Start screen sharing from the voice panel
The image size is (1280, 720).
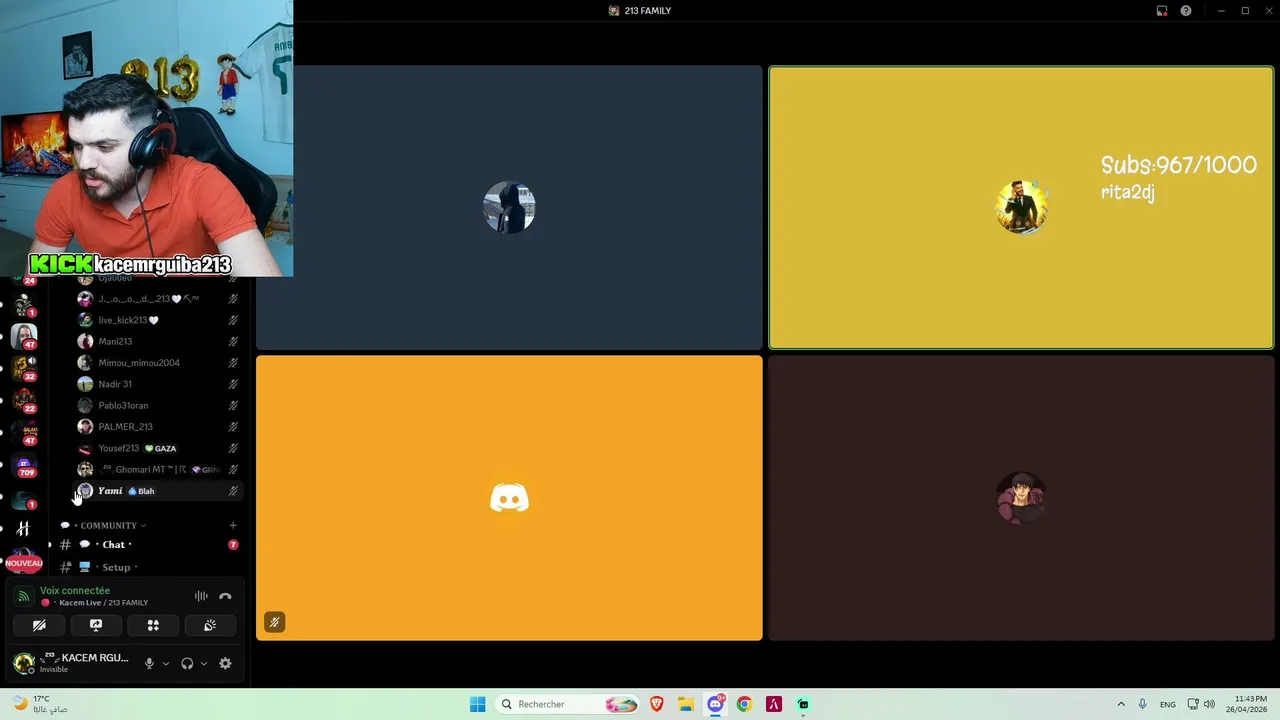click(x=96, y=625)
